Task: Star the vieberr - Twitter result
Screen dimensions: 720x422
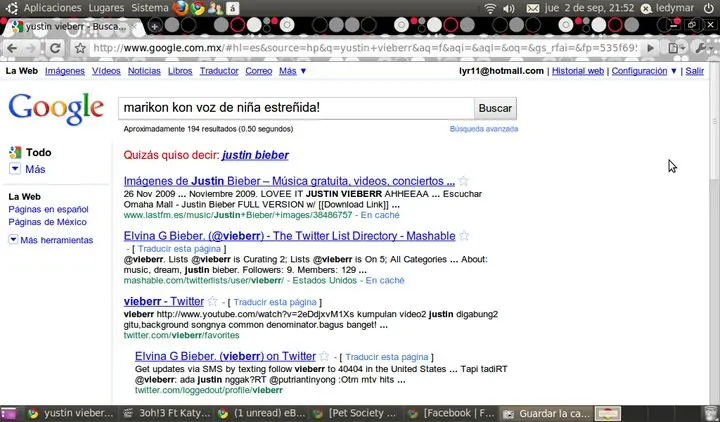Action: click(212, 302)
